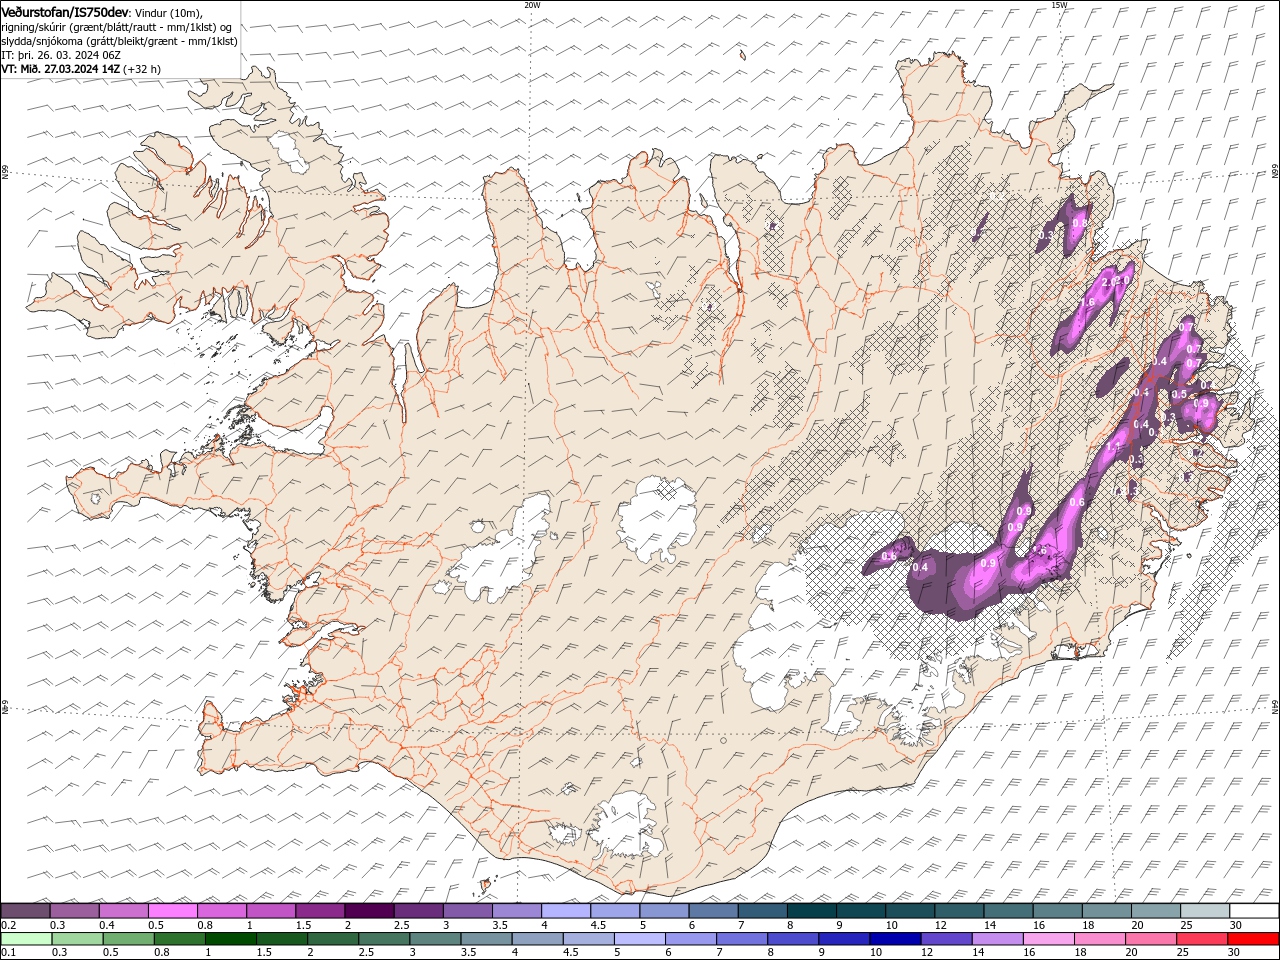Pick the darkest green lower-row swatch labeled 1
This screenshot has height=960, width=1280.
[230, 939]
